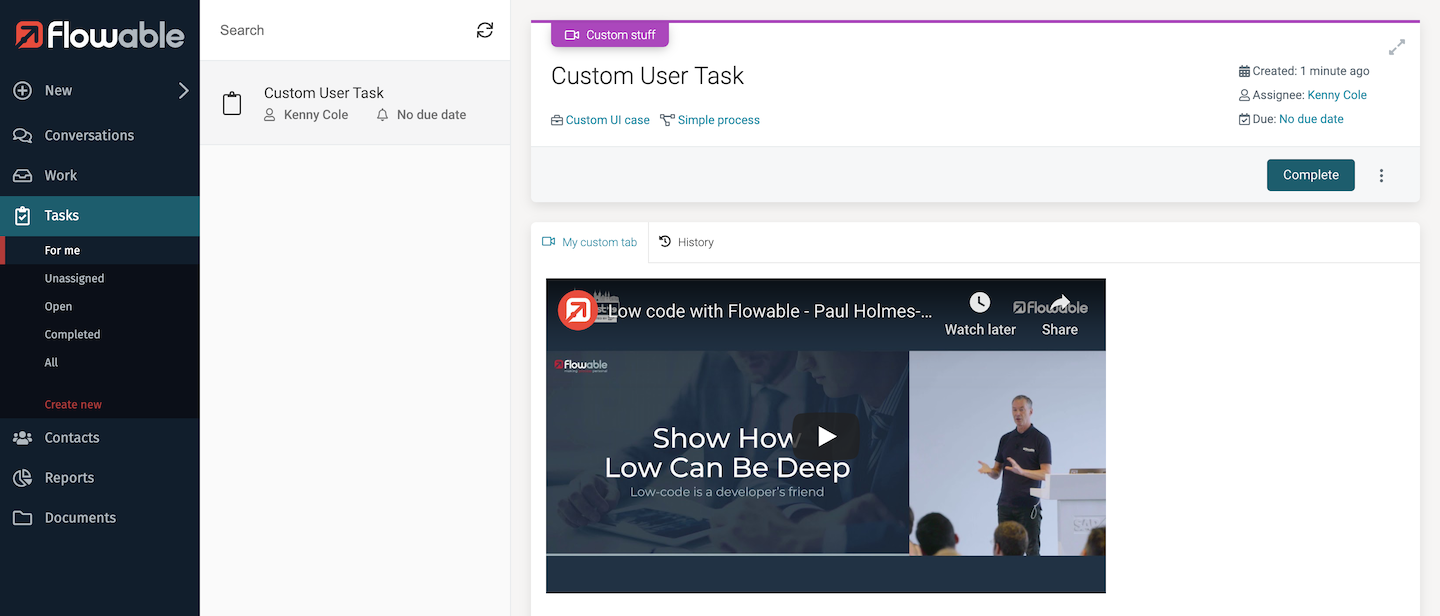Open the three-dot more actions menu

1381,175
